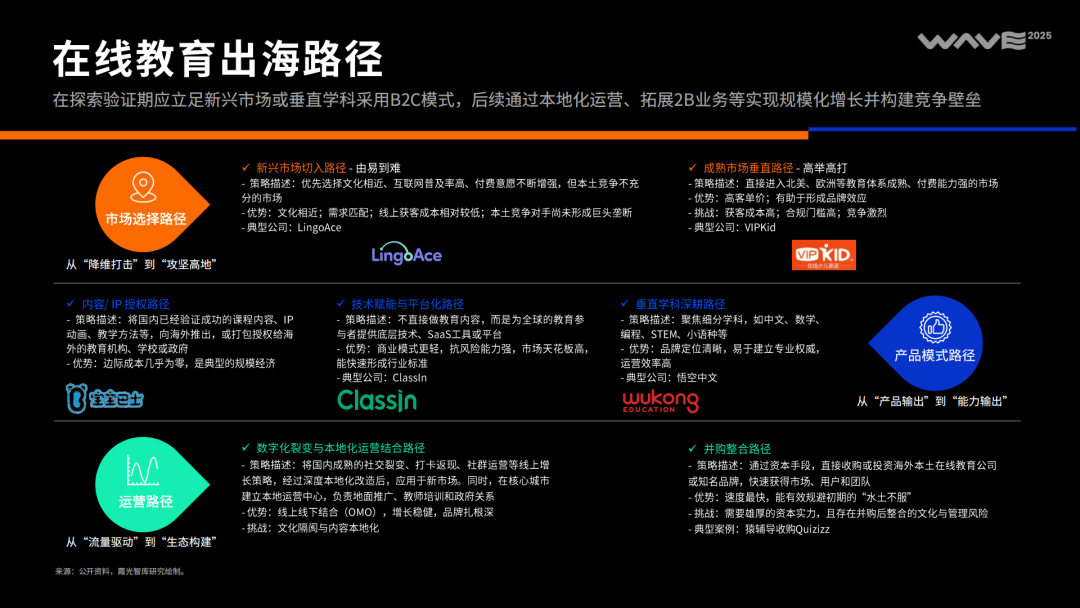Click the 典型公司 VIPKid text link
1080x608 pixels.
732,225
